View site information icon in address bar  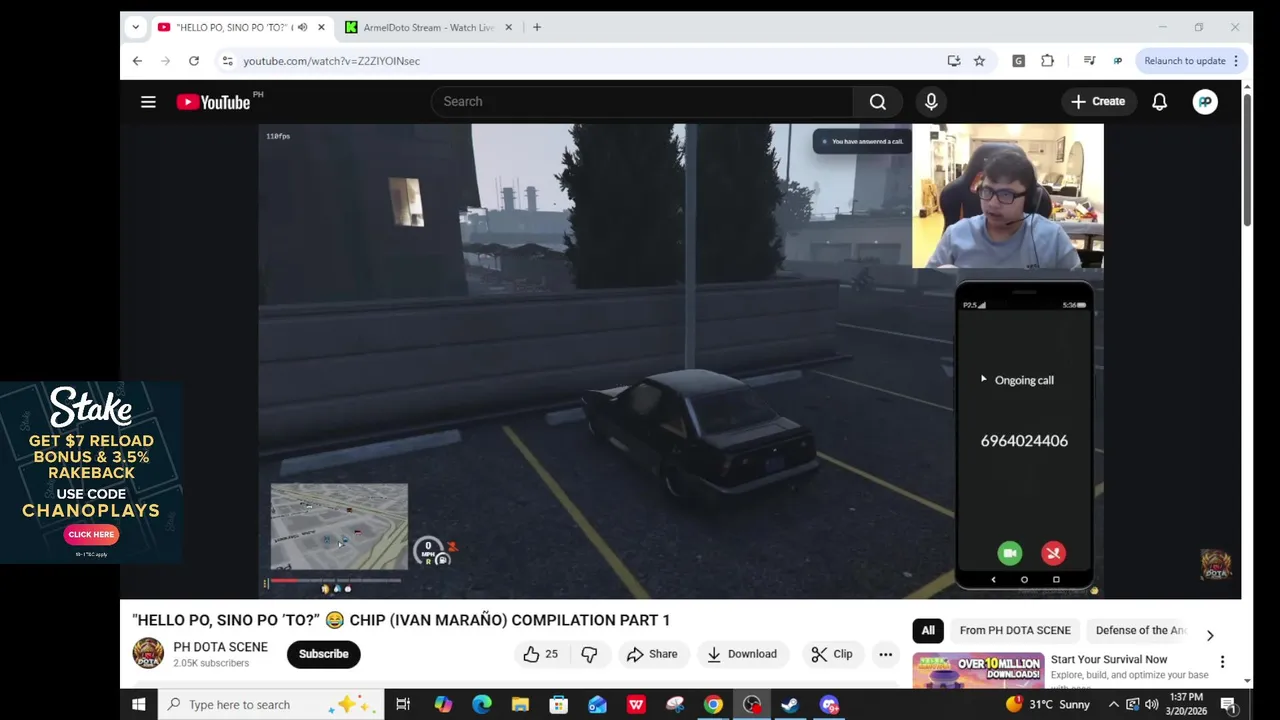click(x=228, y=61)
